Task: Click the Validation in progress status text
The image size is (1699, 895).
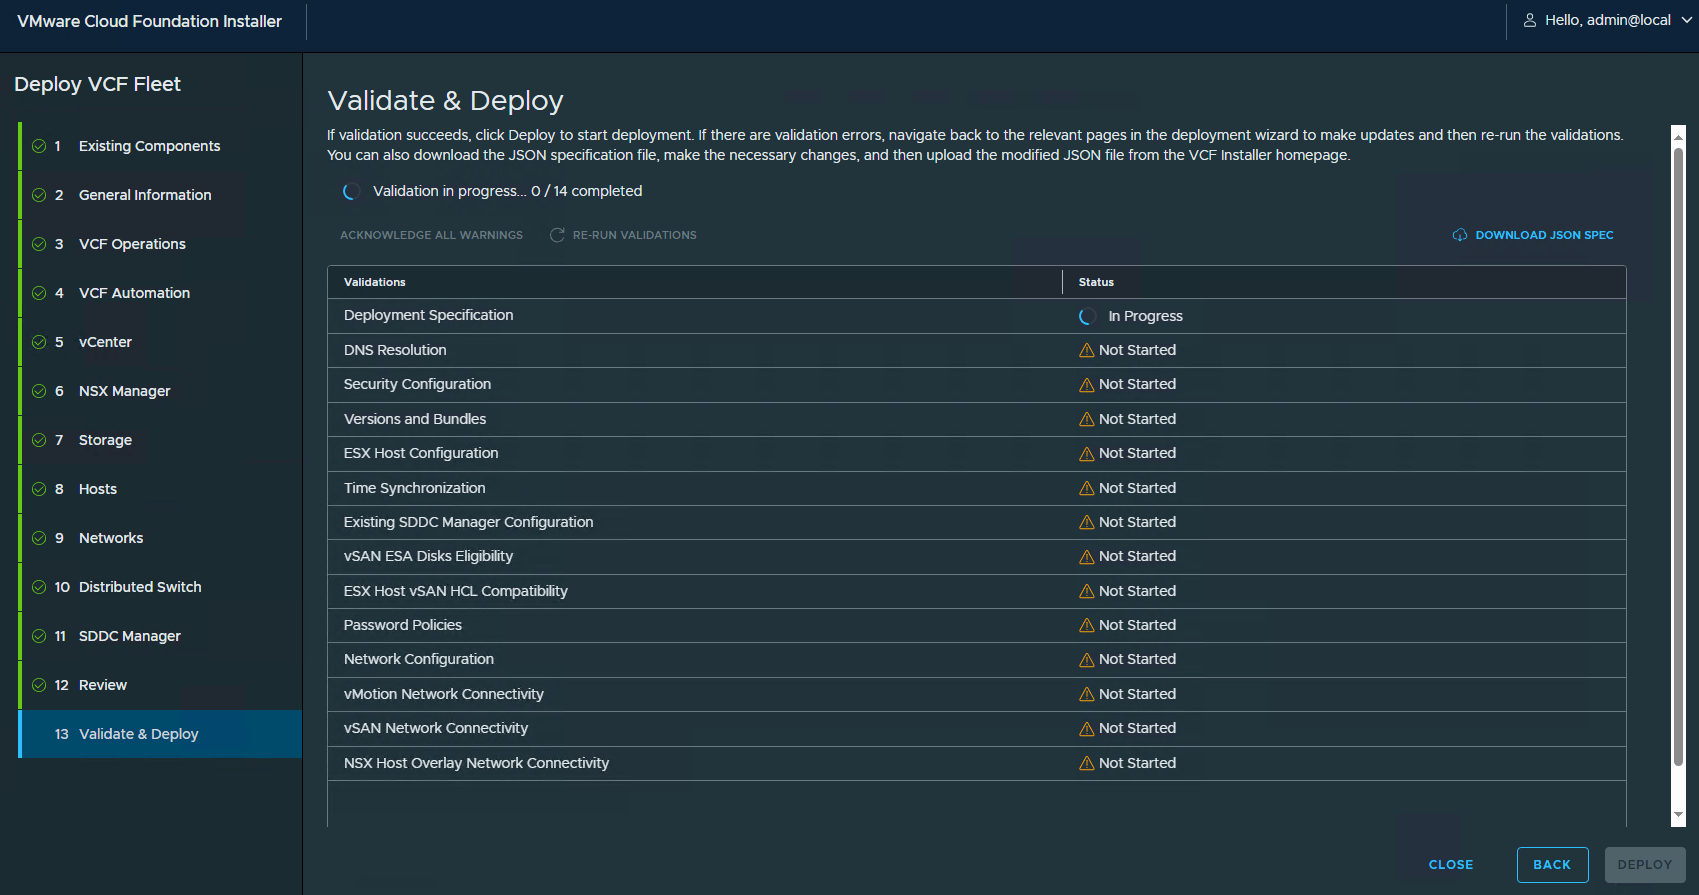Action: [x=508, y=191]
